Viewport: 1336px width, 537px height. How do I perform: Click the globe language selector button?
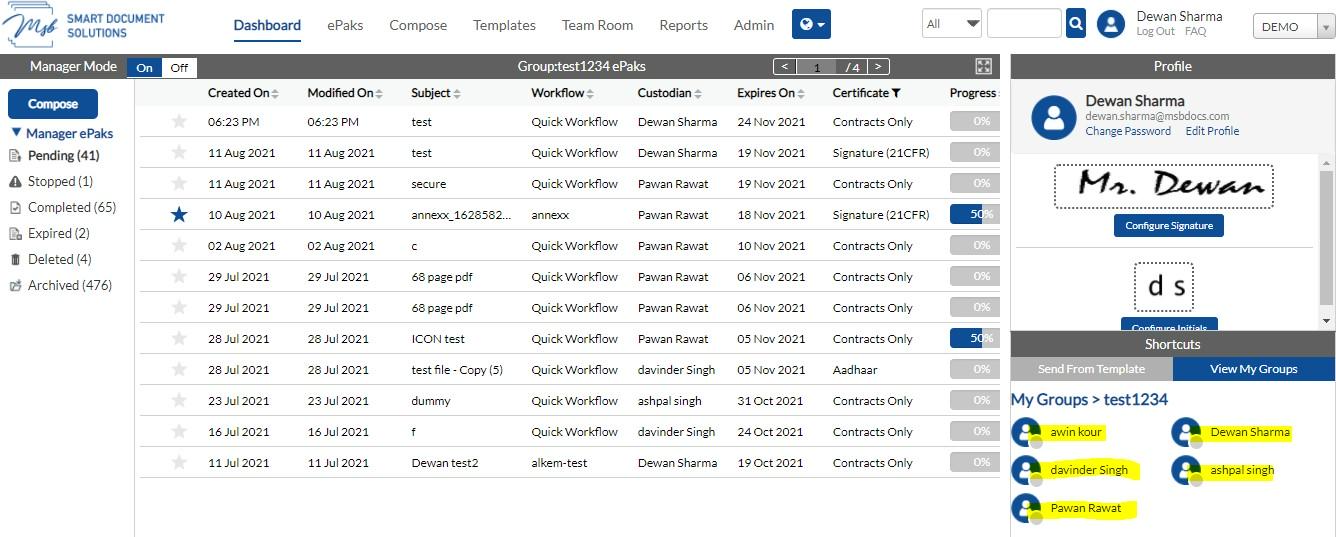(x=811, y=24)
